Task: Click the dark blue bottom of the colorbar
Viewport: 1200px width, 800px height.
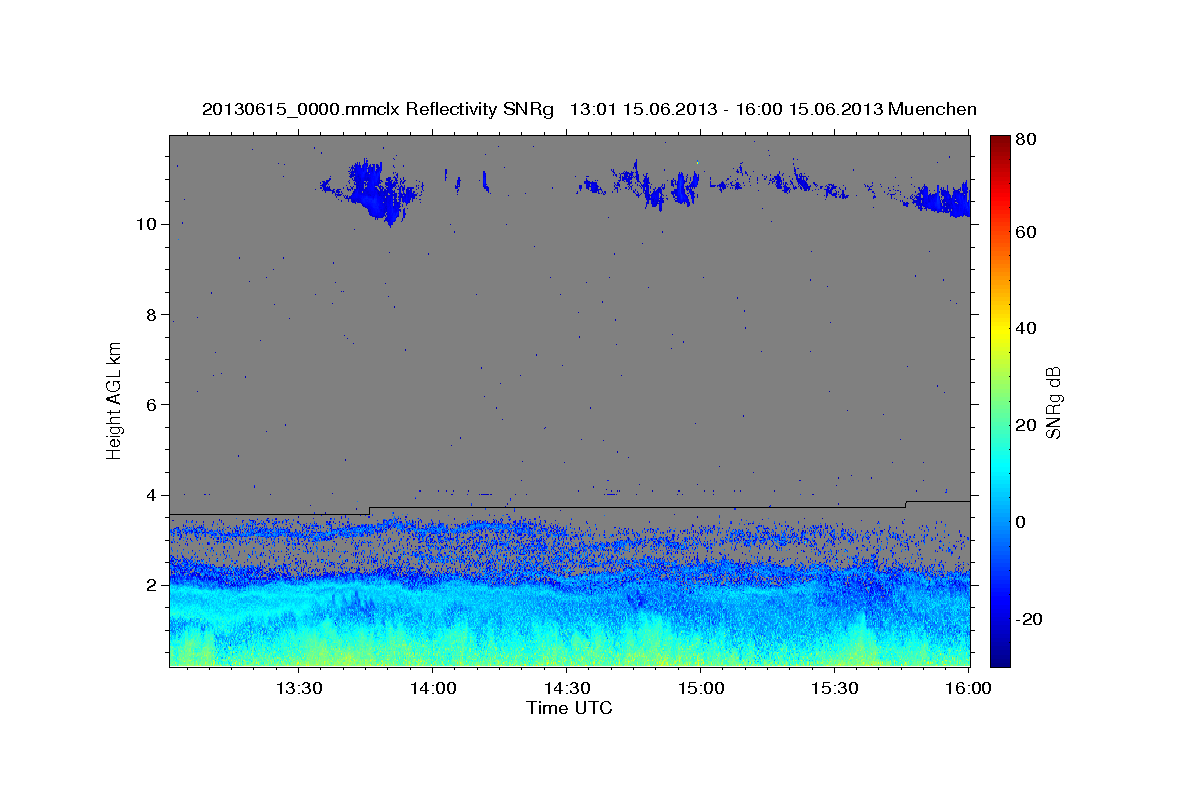Action: (x=1000, y=655)
